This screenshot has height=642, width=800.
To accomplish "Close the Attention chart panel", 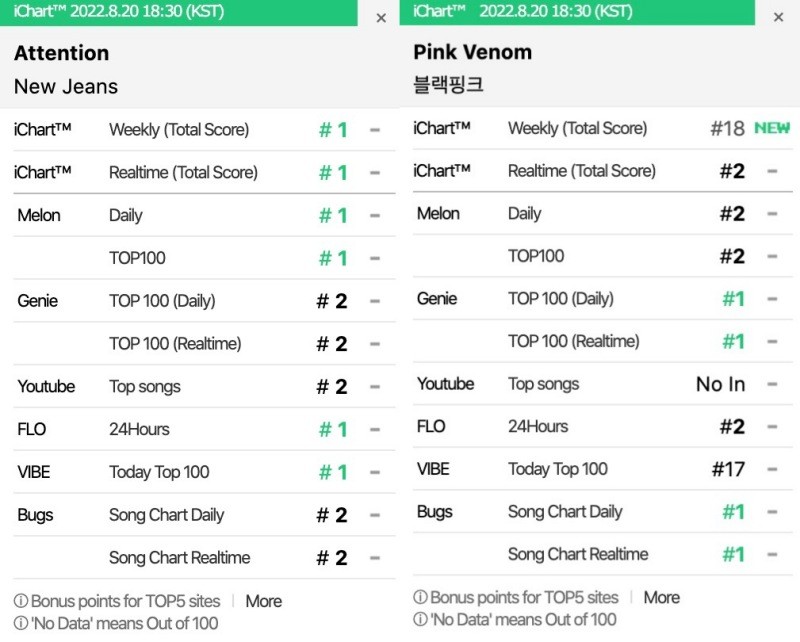I will tap(381, 18).
